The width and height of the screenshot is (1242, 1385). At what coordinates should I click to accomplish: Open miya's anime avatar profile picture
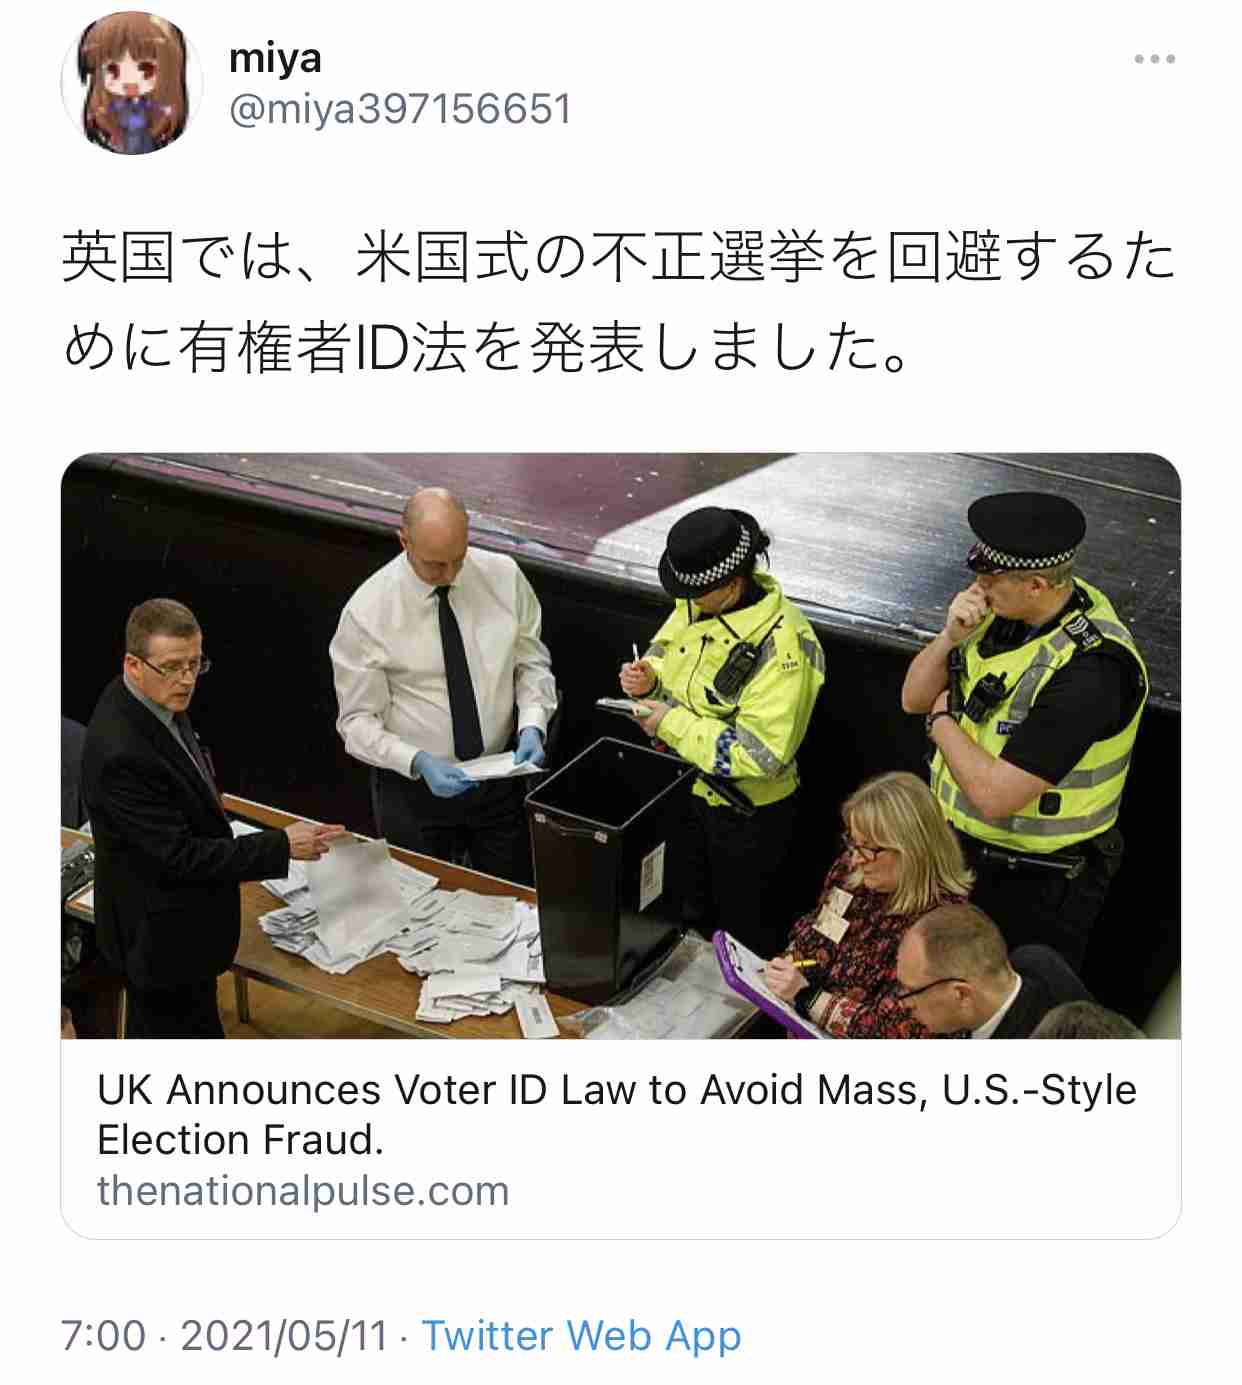[x=132, y=83]
